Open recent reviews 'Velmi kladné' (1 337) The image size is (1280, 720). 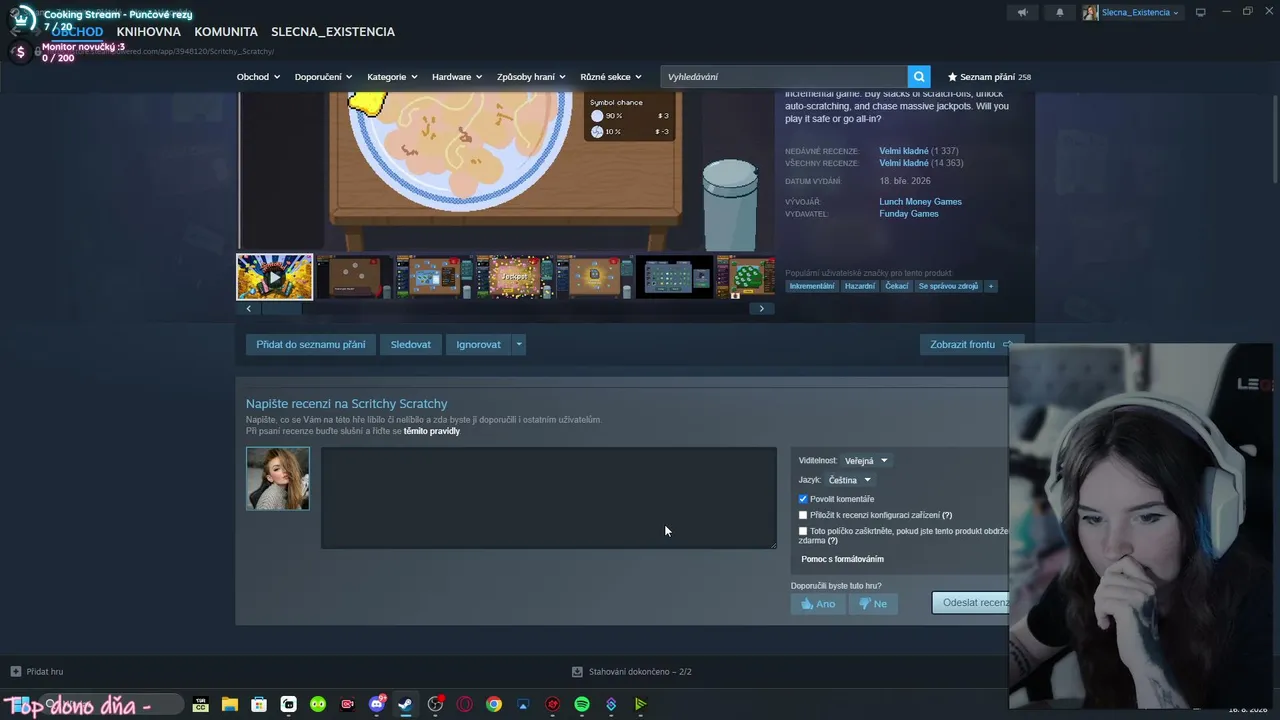pyautogui.click(x=904, y=151)
